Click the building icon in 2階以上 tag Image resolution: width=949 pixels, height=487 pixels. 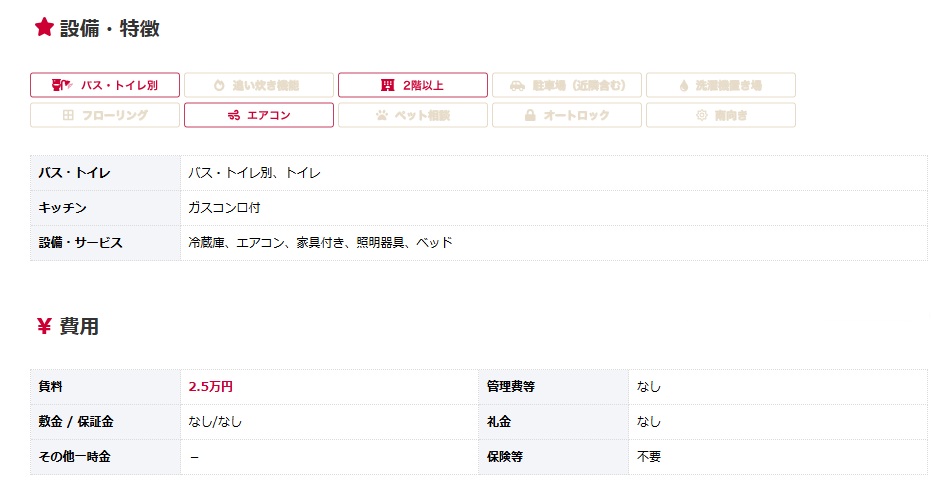tap(387, 85)
